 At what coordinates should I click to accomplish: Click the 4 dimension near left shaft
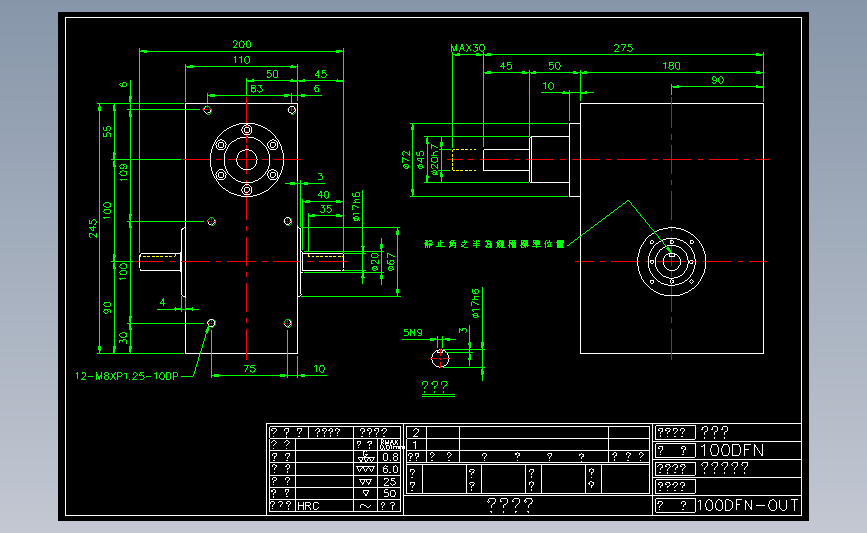[162, 302]
